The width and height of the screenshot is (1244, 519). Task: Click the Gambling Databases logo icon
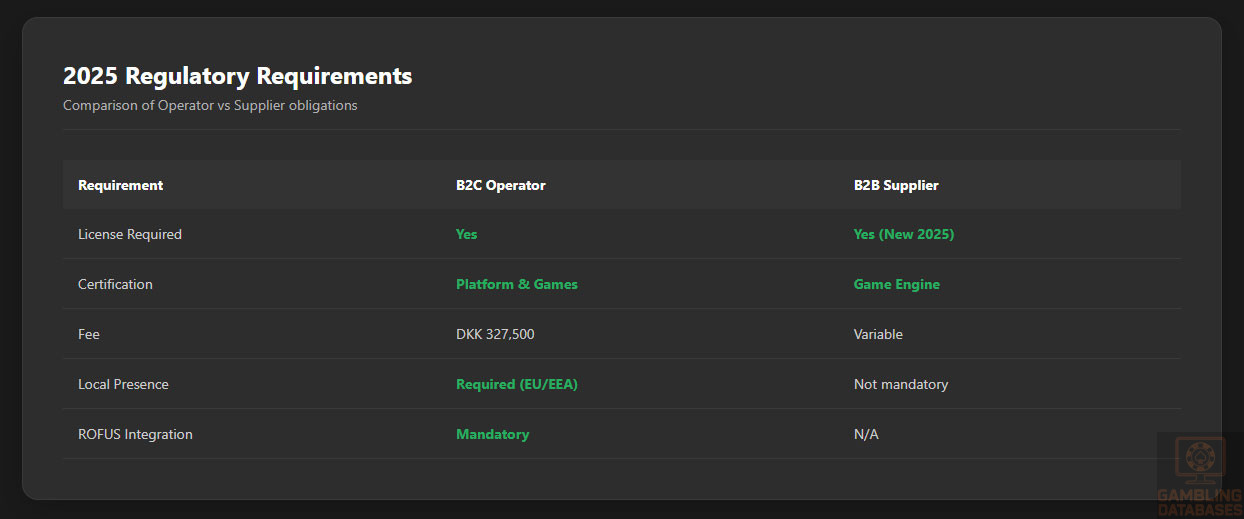coord(1199,464)
